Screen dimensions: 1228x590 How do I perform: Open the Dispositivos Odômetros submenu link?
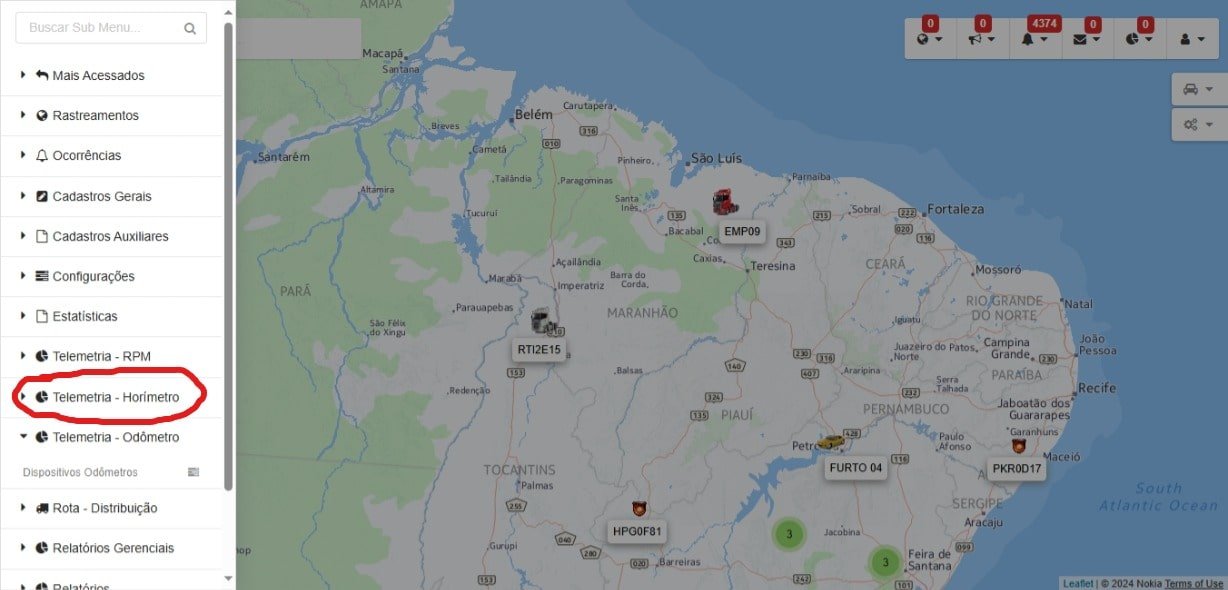pyautogui.click(x=80, y=472)
